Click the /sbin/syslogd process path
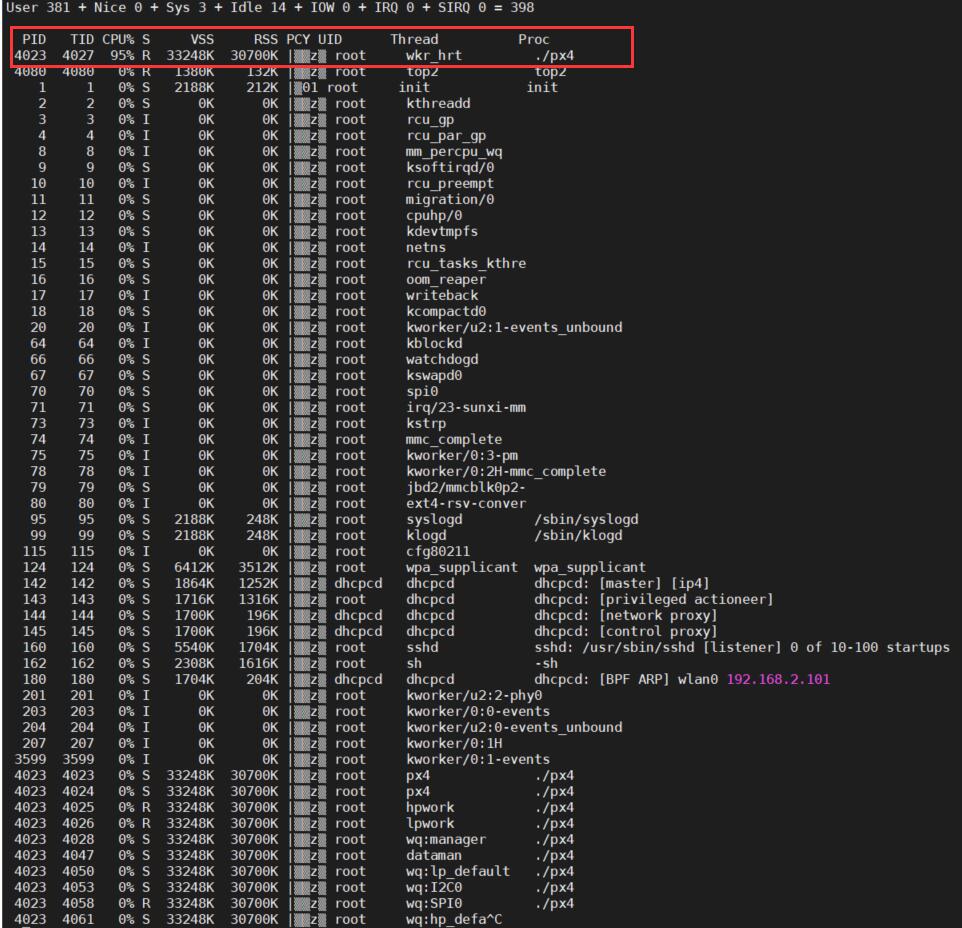Image resolution: width=962 pixels, height=928 pixels. [586, 520]
